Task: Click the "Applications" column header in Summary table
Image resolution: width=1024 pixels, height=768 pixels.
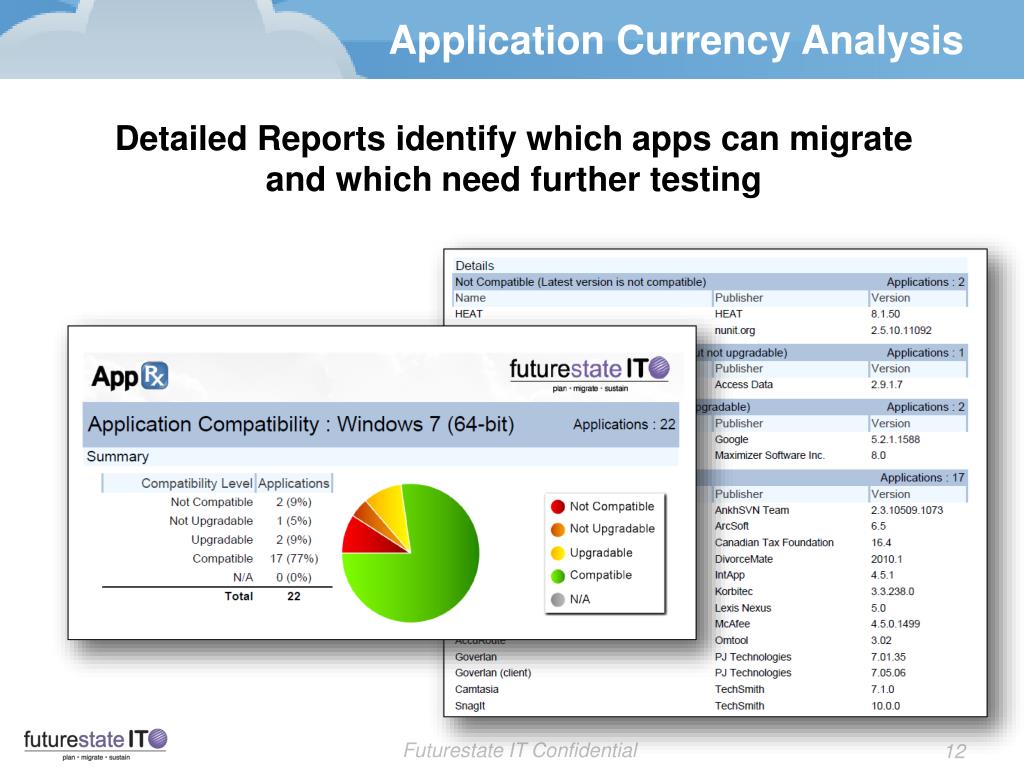Action: pyautogui.click(x=294, y=483)
